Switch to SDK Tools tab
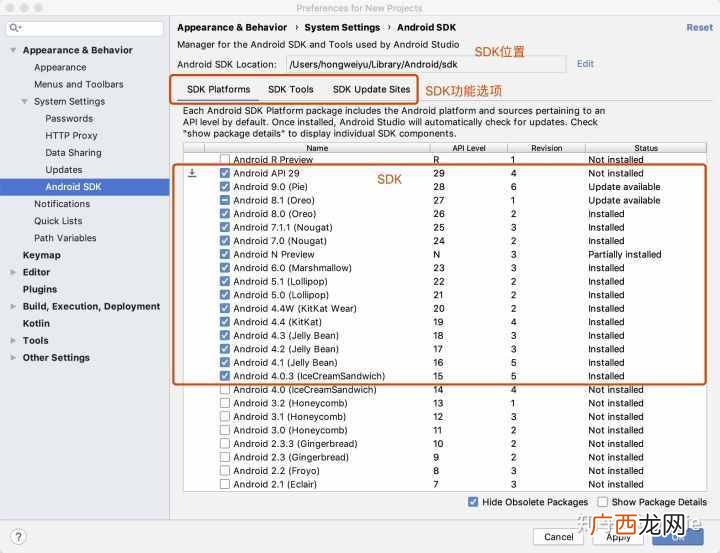Screen dimensions: 720x553 291,89
